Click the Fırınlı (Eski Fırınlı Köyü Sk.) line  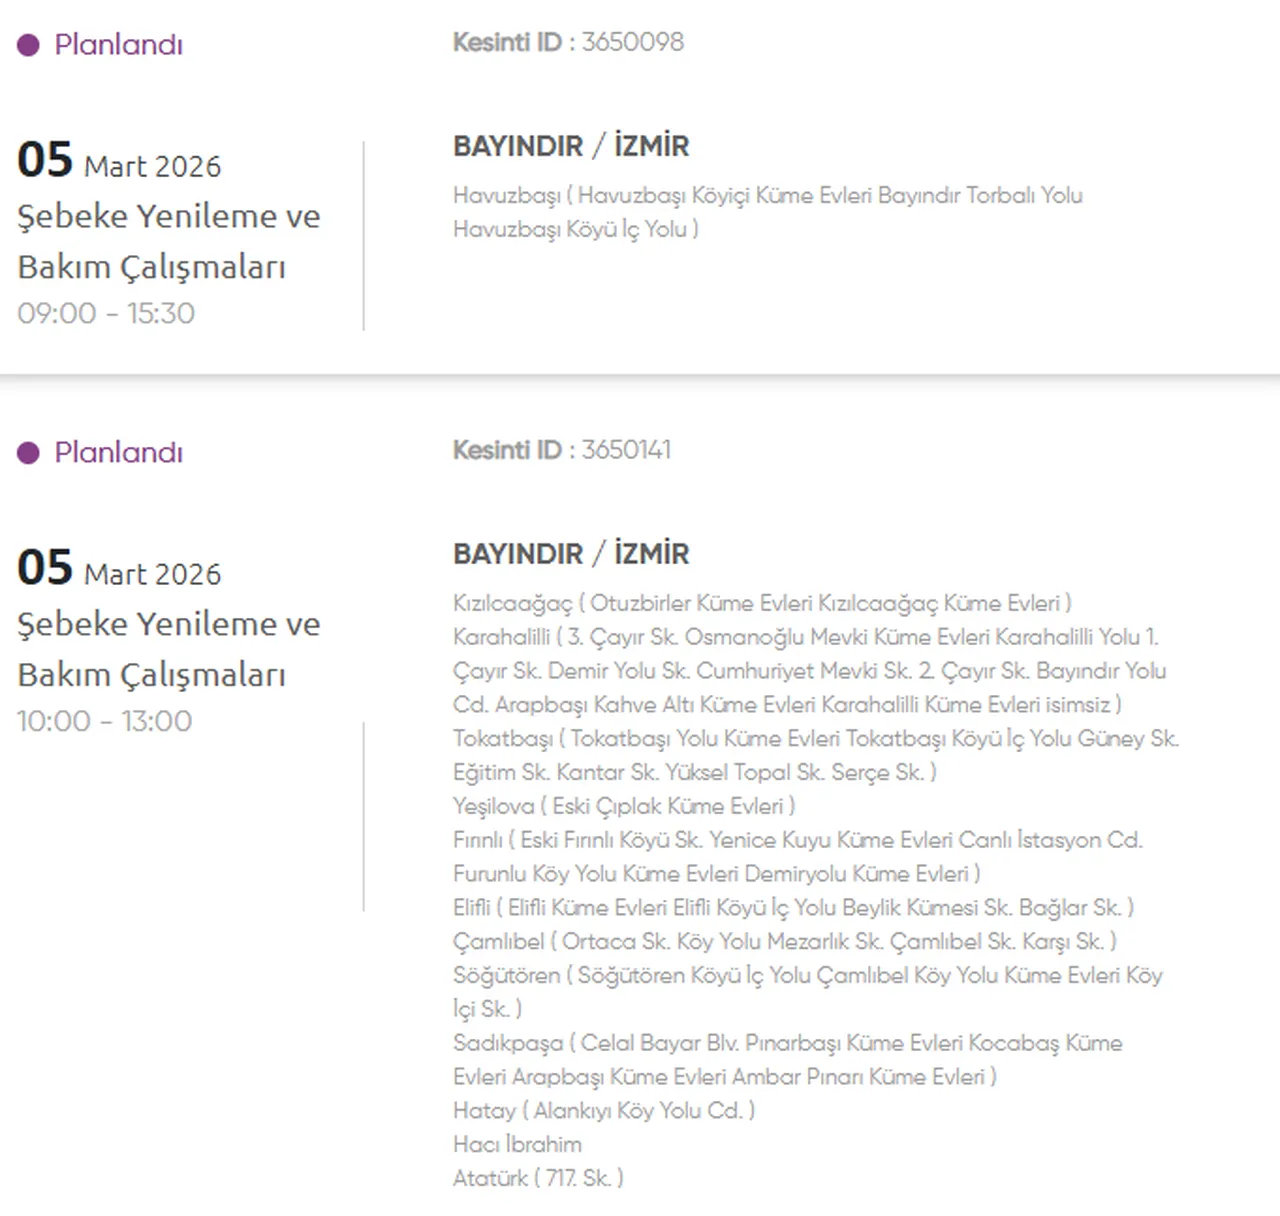click(x=797, y=840)
